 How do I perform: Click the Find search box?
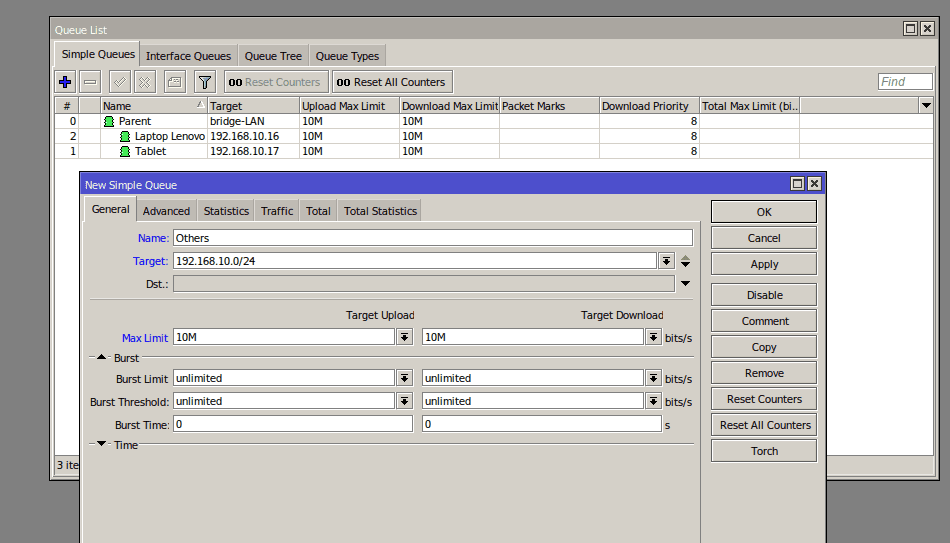[x=905, y=82]
